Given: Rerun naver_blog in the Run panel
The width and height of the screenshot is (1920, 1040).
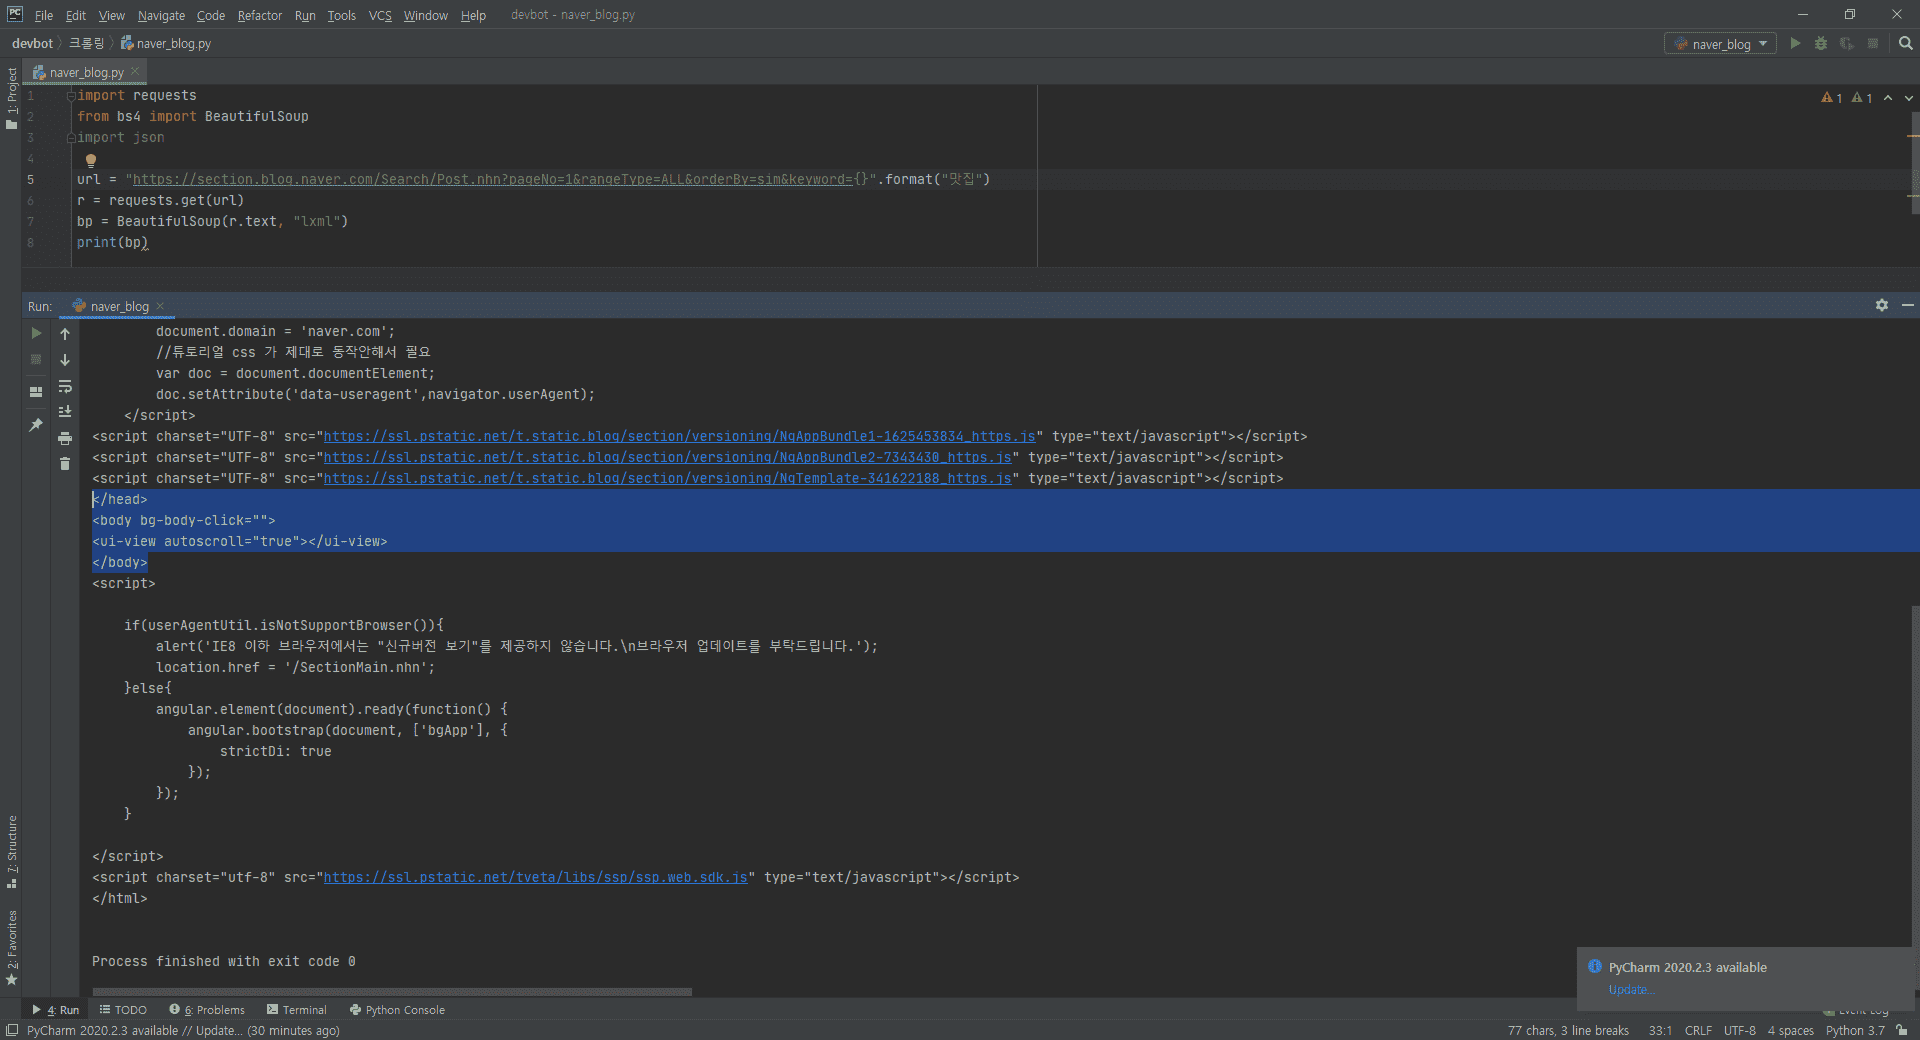Looking at the screenshot, I should (x=36, y=333).
